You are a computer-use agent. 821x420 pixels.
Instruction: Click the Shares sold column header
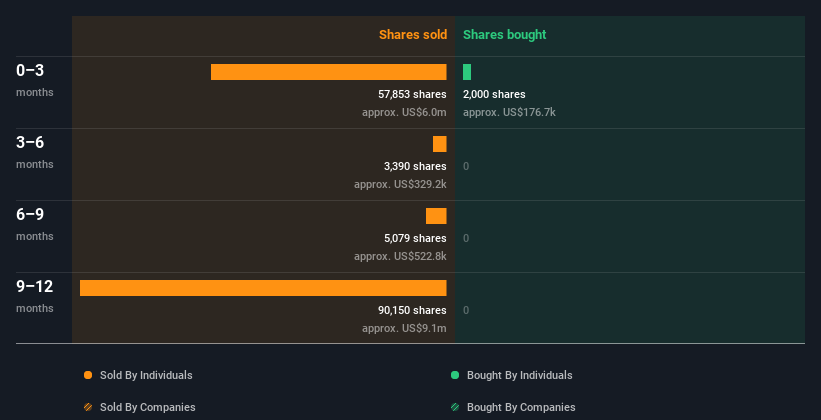413,35
